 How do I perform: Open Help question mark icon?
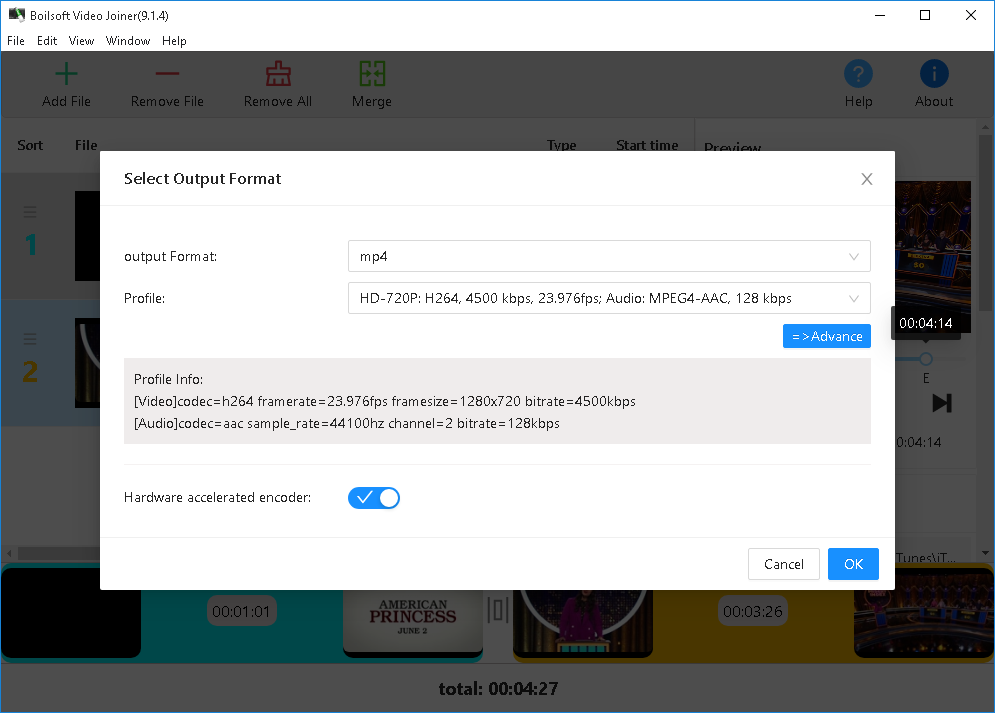tap(858, 74)
